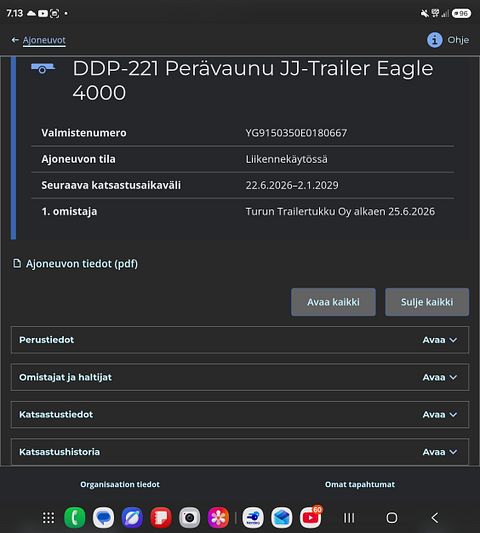The width and height of the screenshot is (480, 533).
Task: Open the Omat tapahtumat tab
Action: 360,484
